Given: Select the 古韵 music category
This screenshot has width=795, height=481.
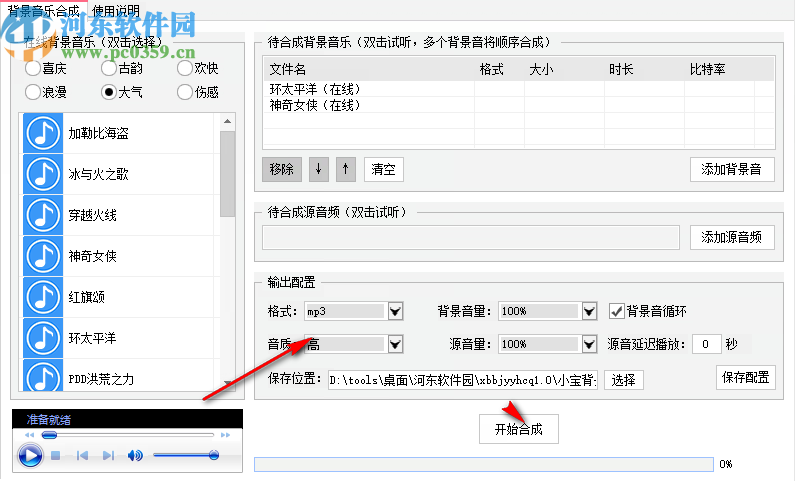Looking at the screenshot, I should point(122,68).
